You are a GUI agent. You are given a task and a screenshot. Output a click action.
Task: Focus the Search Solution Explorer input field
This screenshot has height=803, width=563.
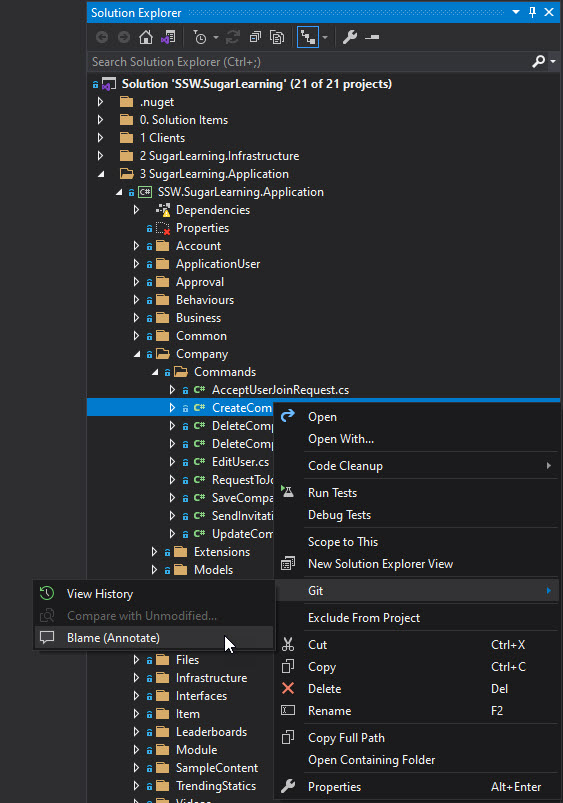click(x=310, y=62)
